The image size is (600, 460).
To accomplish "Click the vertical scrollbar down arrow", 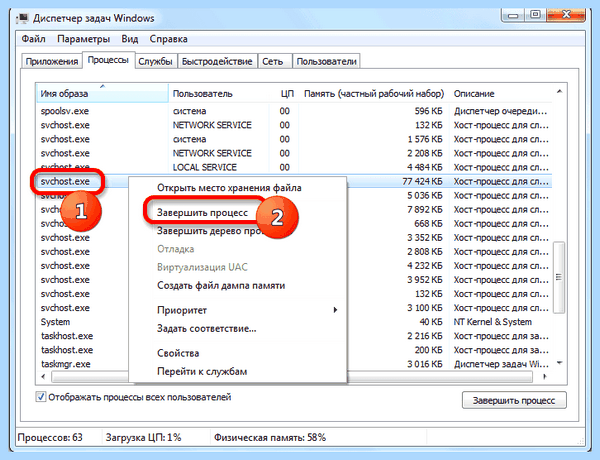I will pyautogui.click(x=559, y=363).
